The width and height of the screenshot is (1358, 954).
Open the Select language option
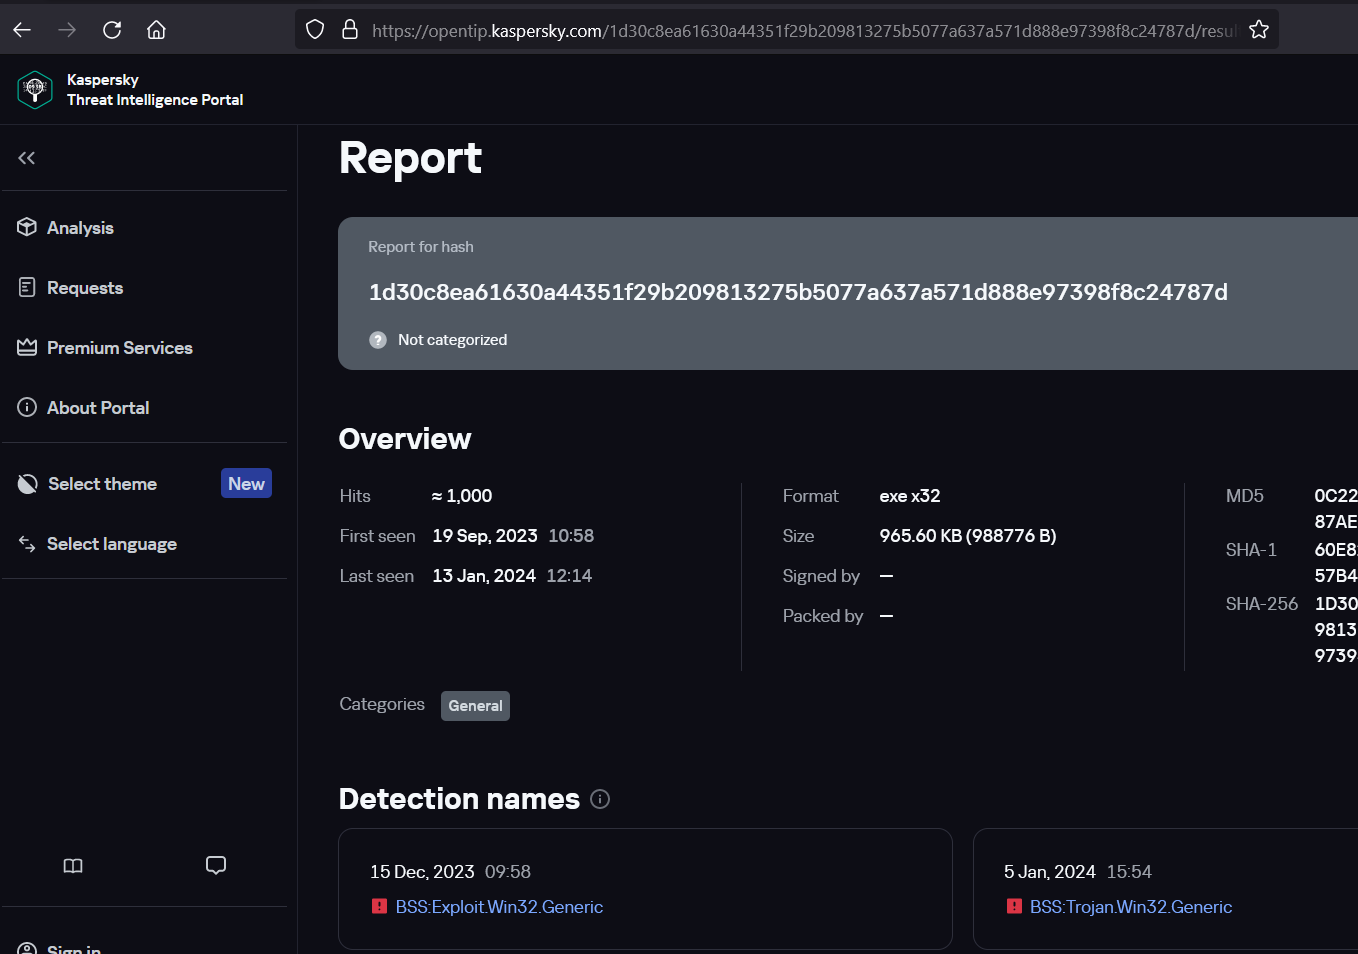pyautogui.click(x=111, y=544)
